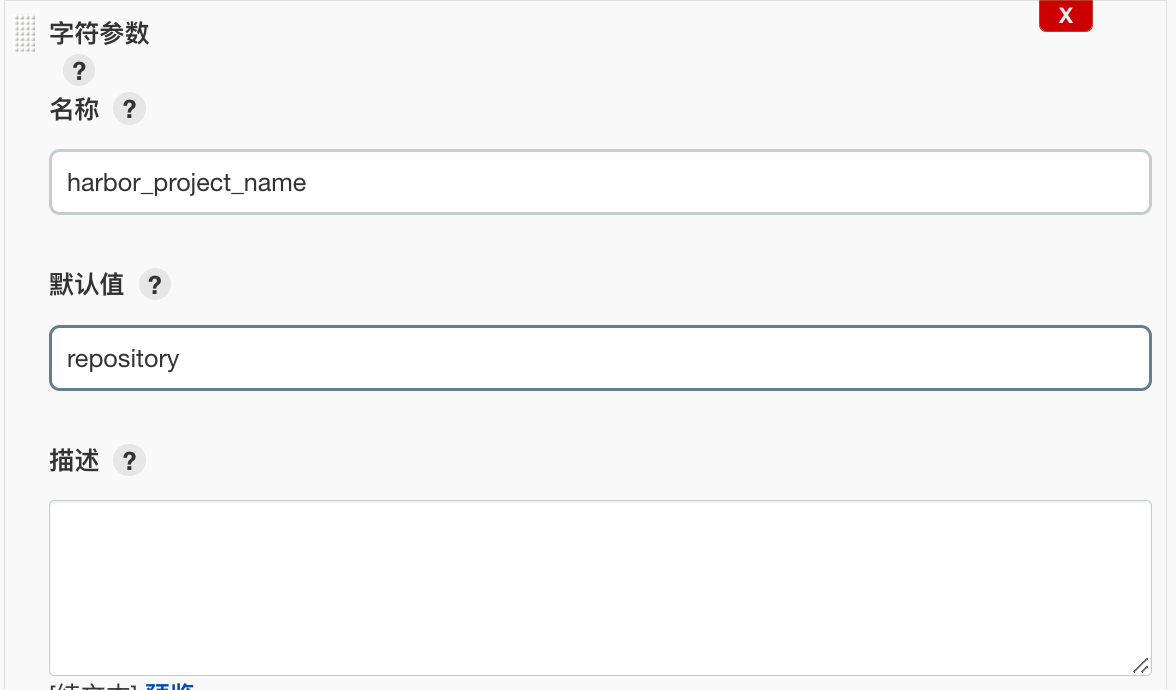Click on the word repository
1176x690 pixels.
tap(122, 359)
